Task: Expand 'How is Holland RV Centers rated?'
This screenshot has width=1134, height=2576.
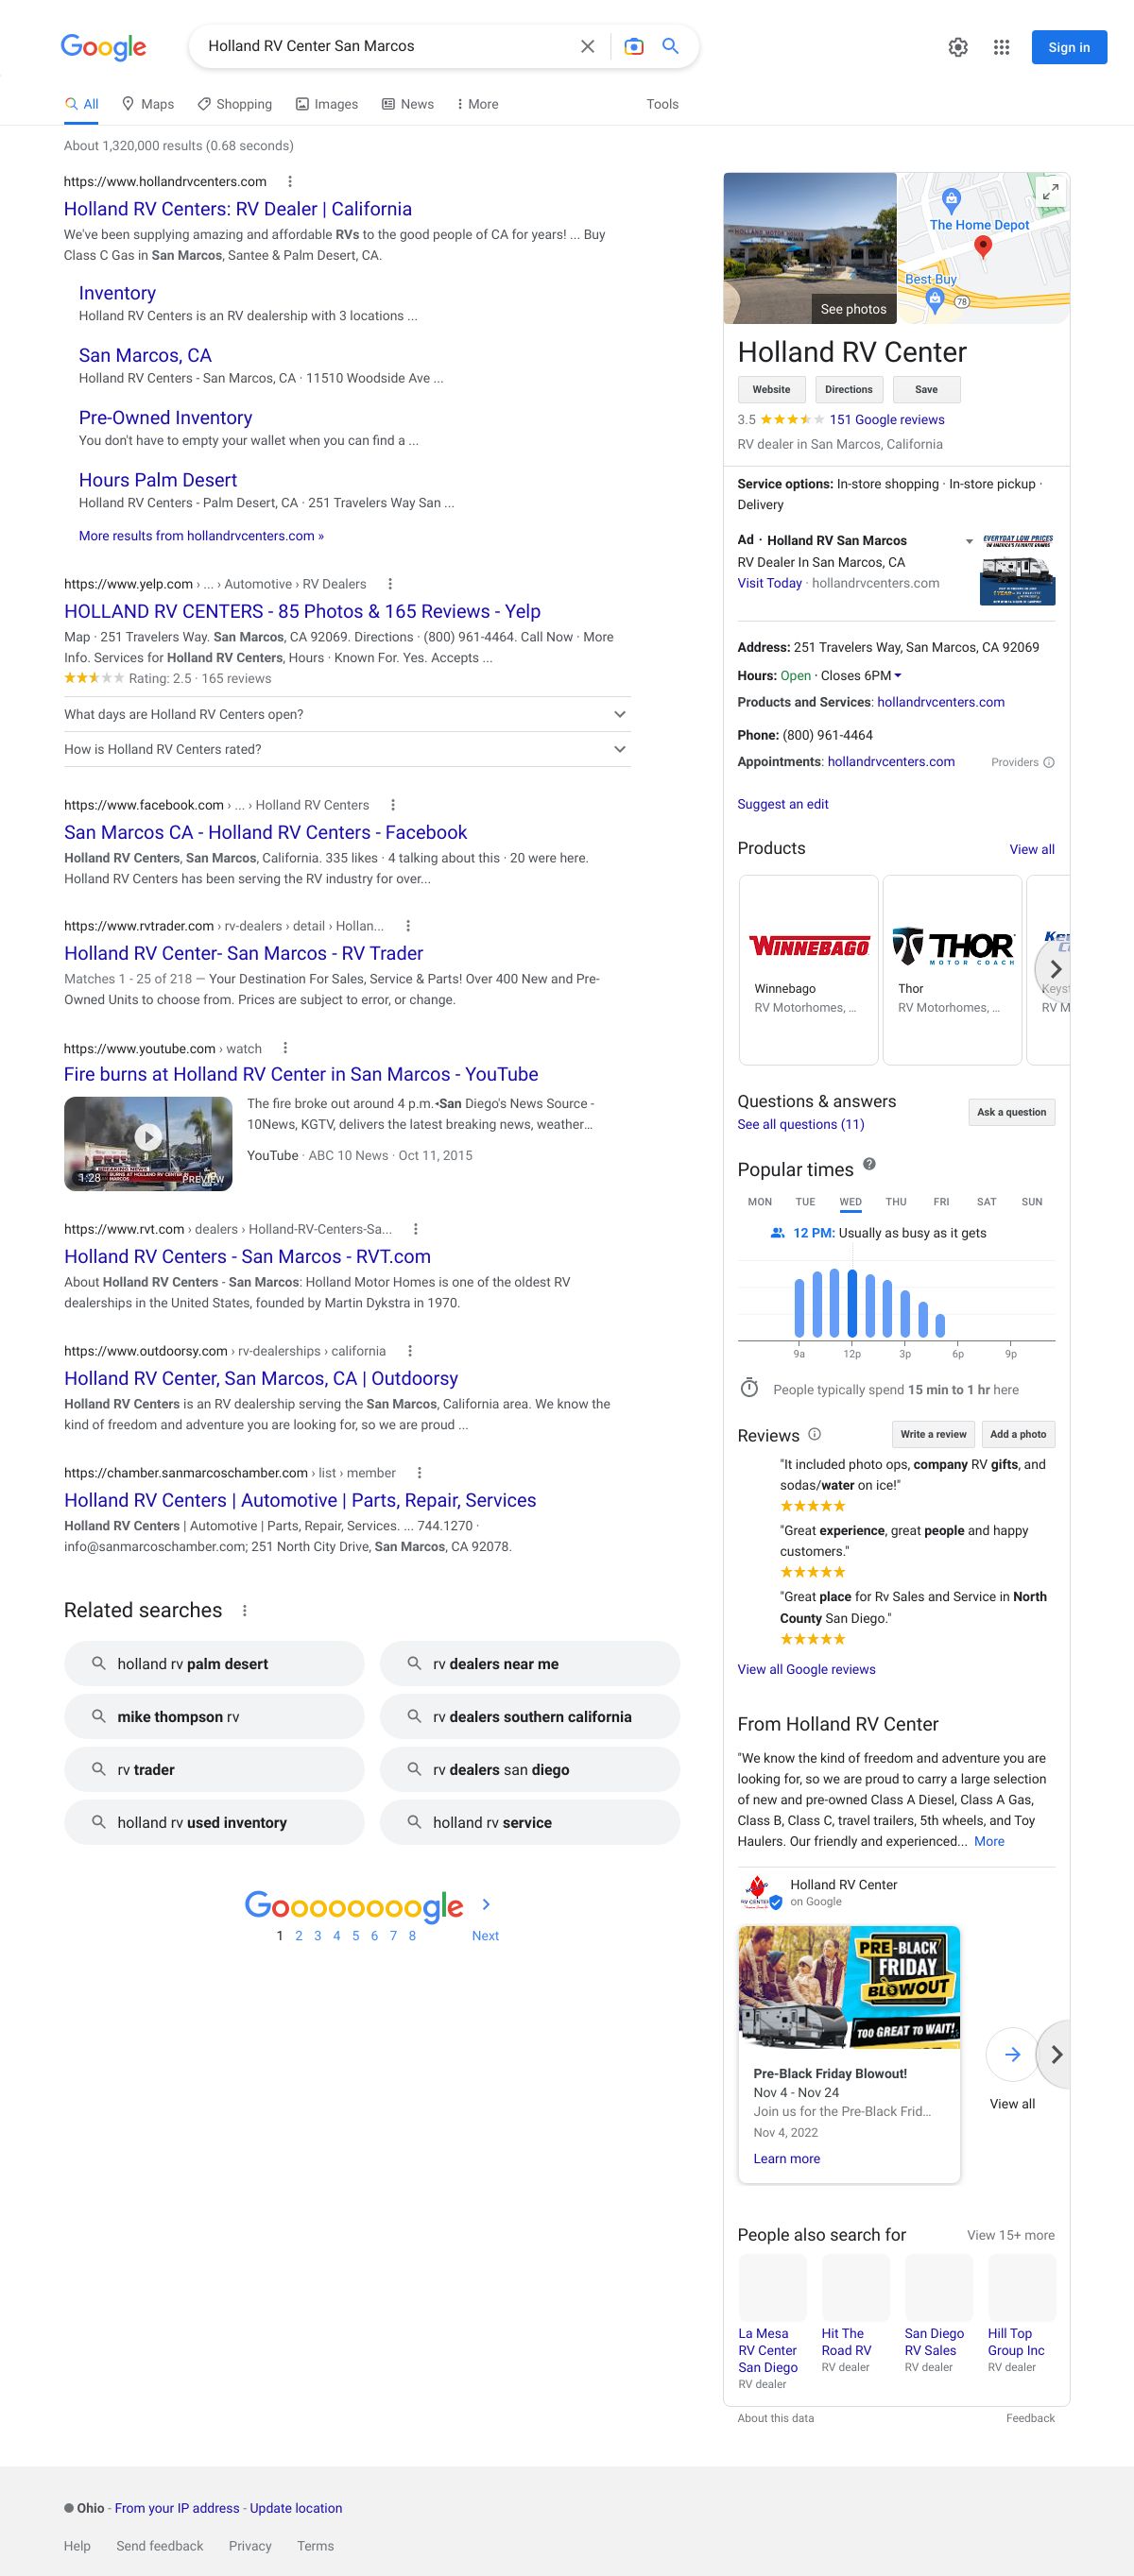Action: (x=619, y=749)
